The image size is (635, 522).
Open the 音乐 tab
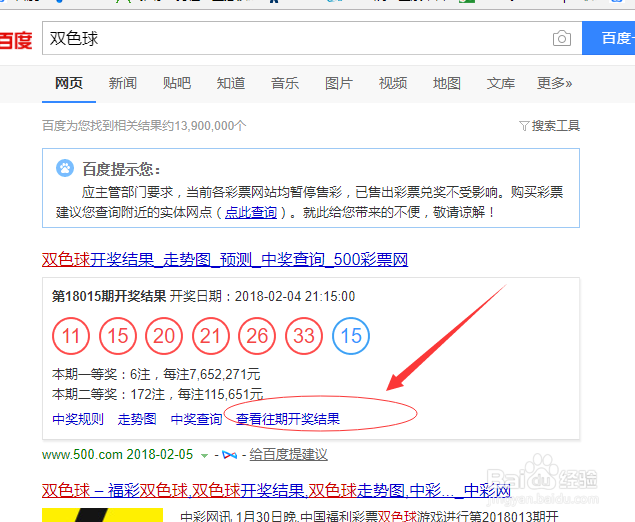click(x=285, y=83)
